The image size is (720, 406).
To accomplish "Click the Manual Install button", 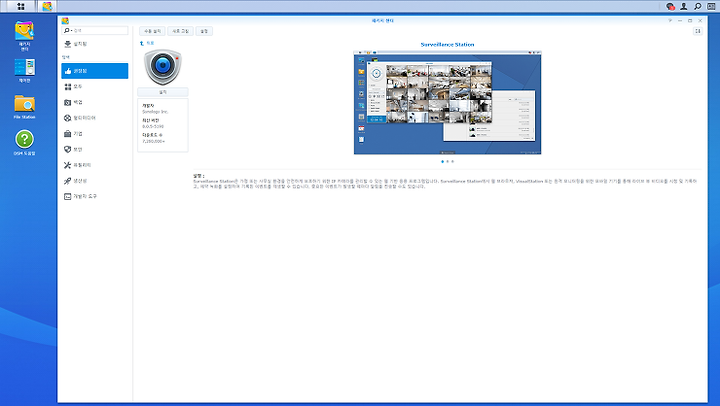I will 152,31.
